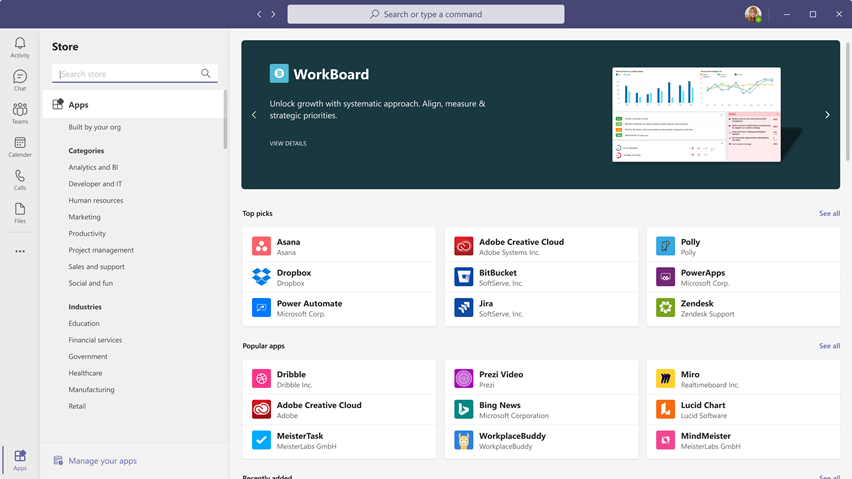This screenshot has height=479, width=852.
Task: Click the WorkBoard dashboard preview image
Action: [696, 115]
